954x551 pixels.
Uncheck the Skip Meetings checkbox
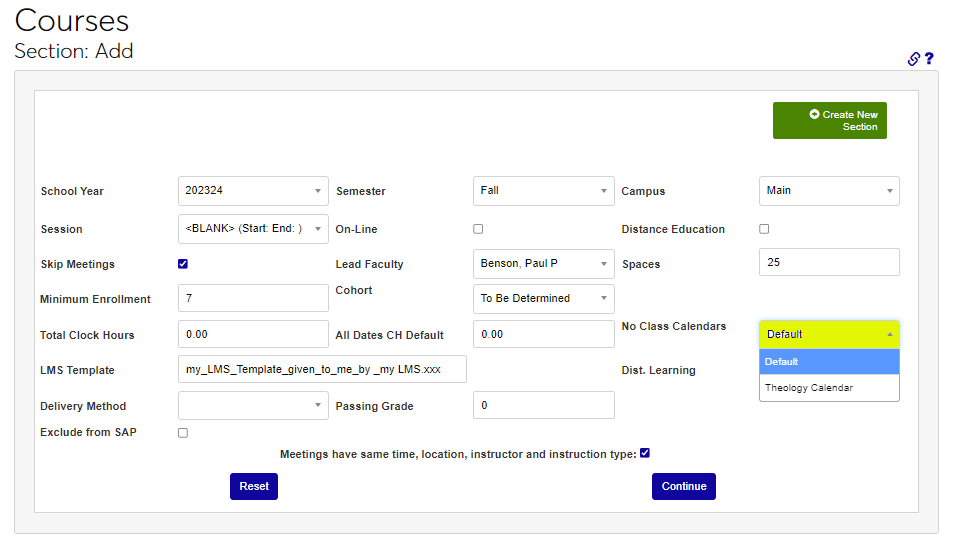click(183, 264)
